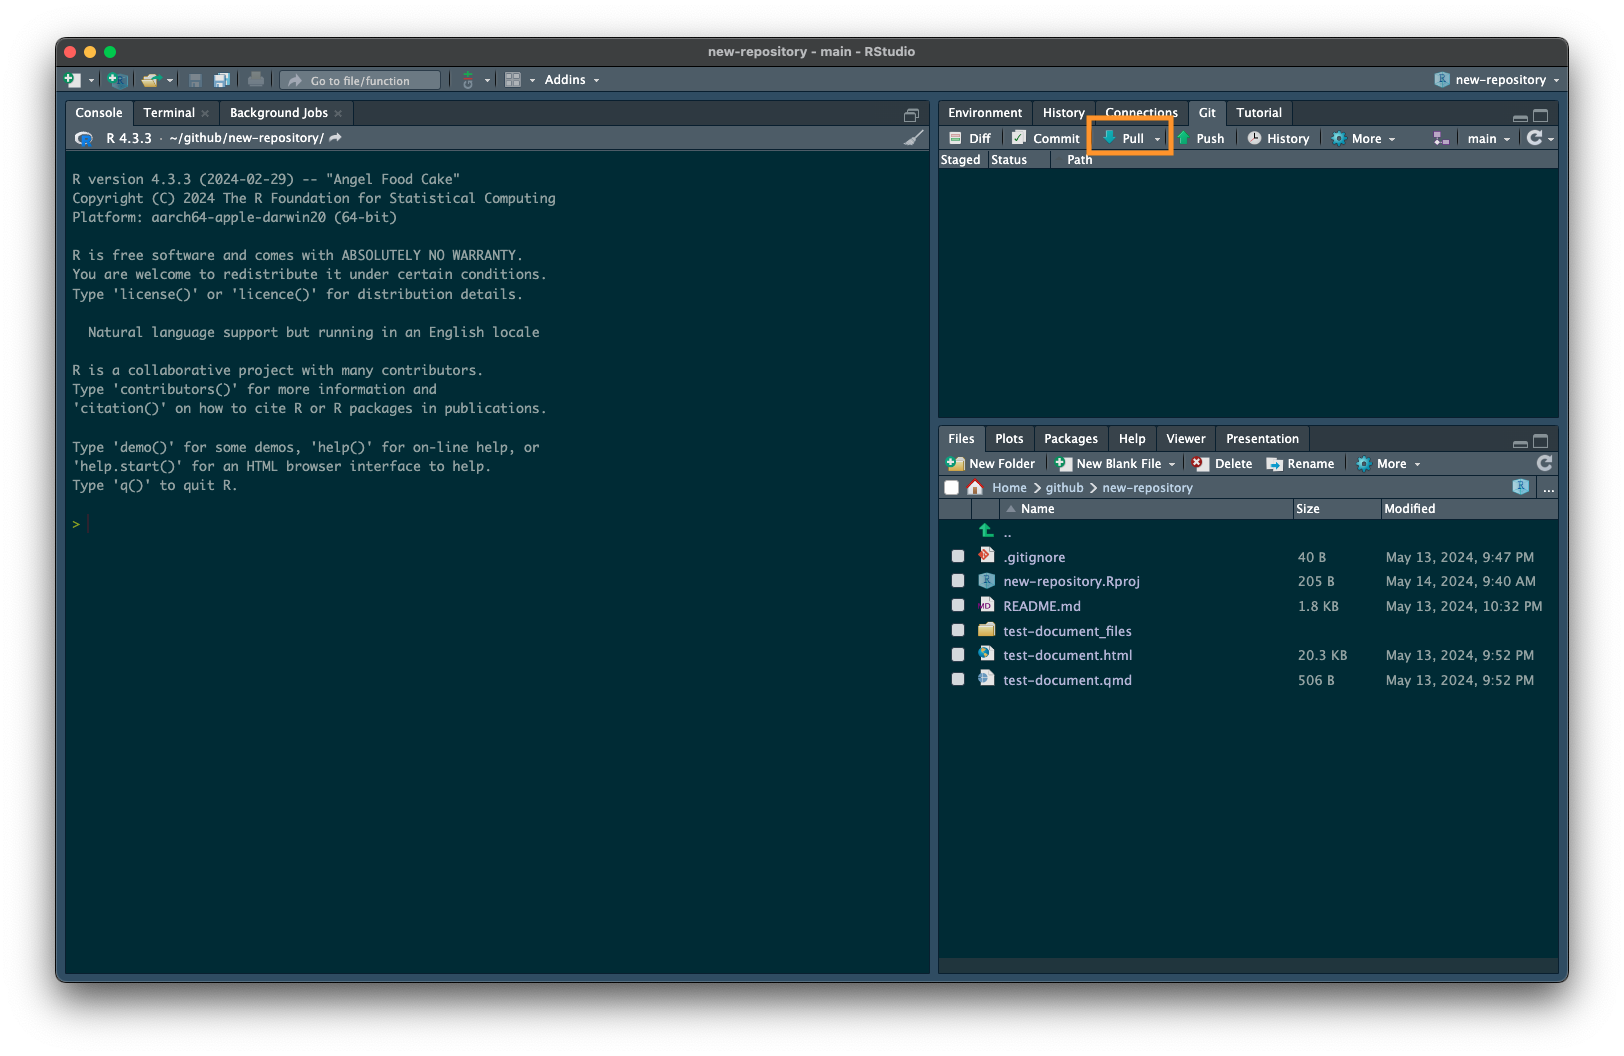Switch to the Terminal tab

[169, 113]
